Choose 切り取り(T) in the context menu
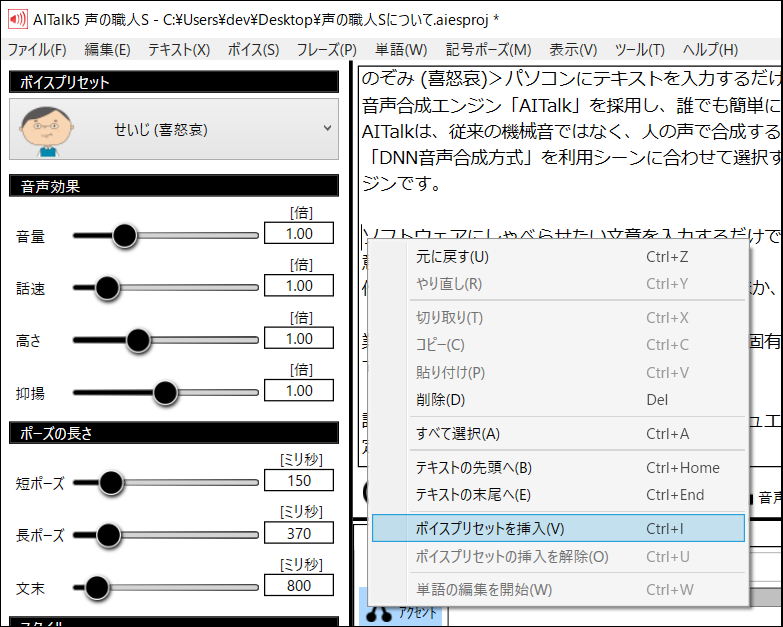This screenshot has width=783, height=627. (x=558, y=317)
